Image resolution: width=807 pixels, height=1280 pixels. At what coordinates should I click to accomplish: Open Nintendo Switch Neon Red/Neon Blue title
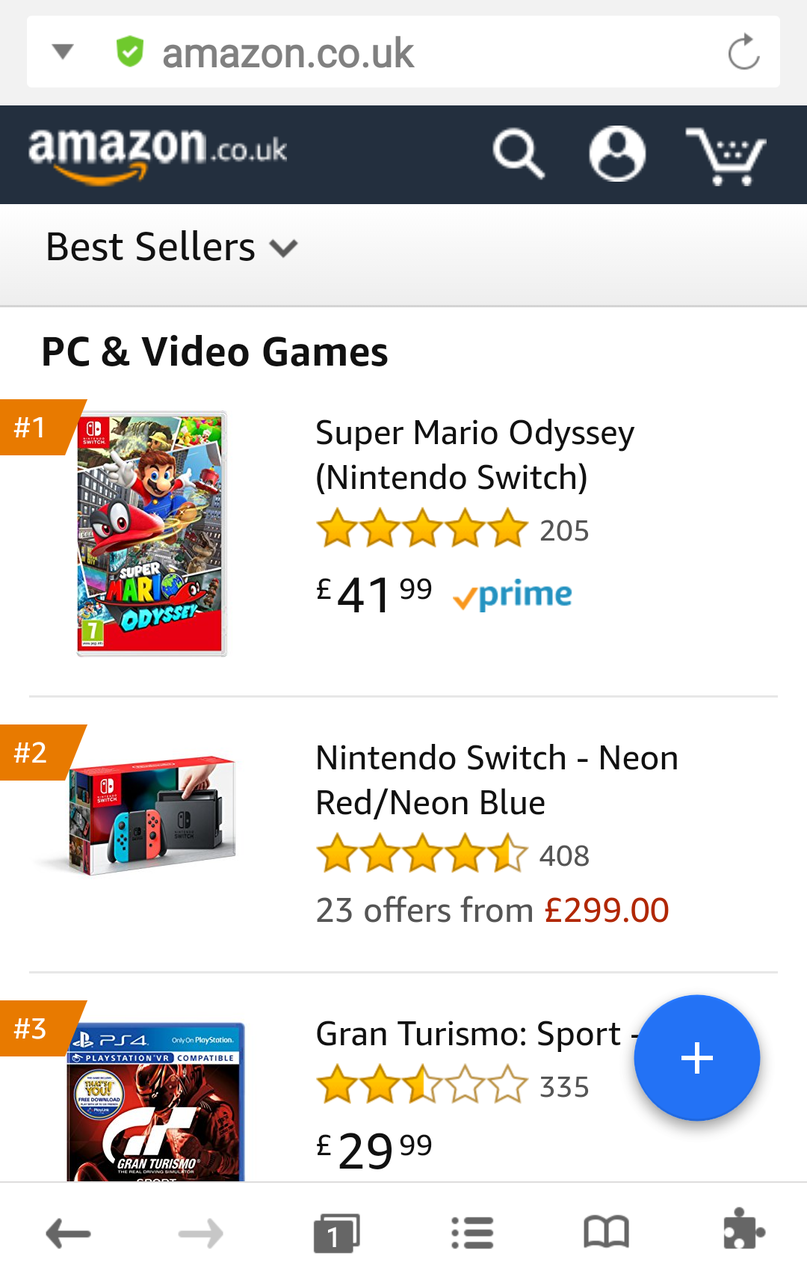tap(497, 780)
